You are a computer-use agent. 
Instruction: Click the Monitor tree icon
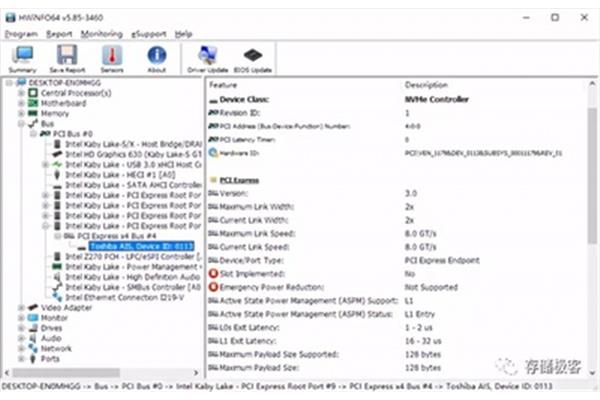33,318
